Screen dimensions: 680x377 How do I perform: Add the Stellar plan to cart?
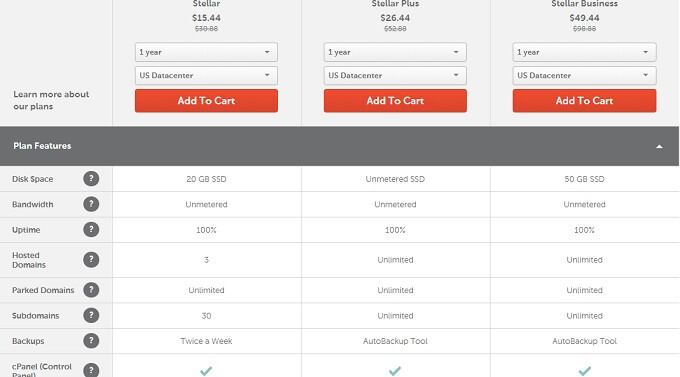(x=206, y=101)
